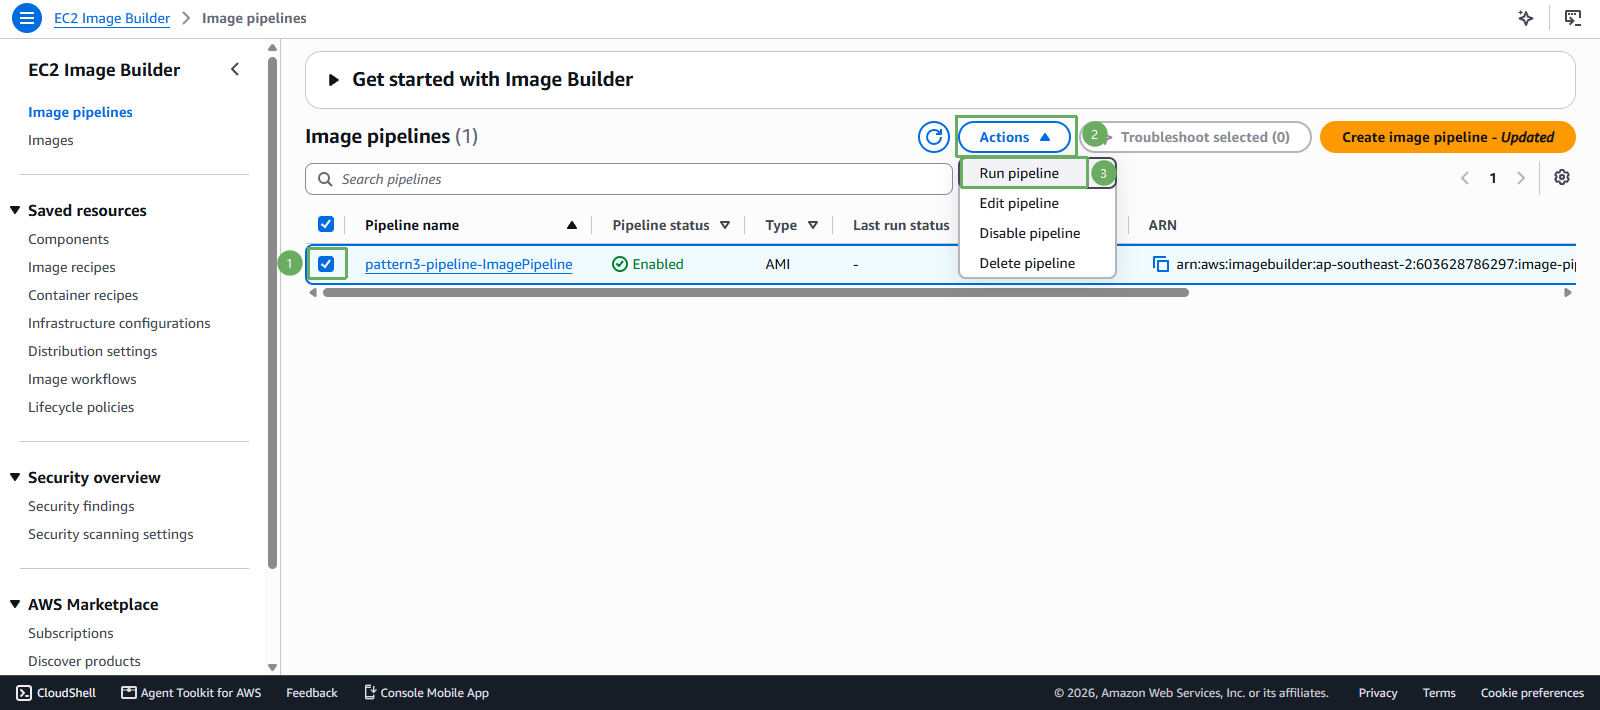Screen dimensions: 1600x710
Task: Filter by Pipeline status column arrow
Action: pos(725,225)
